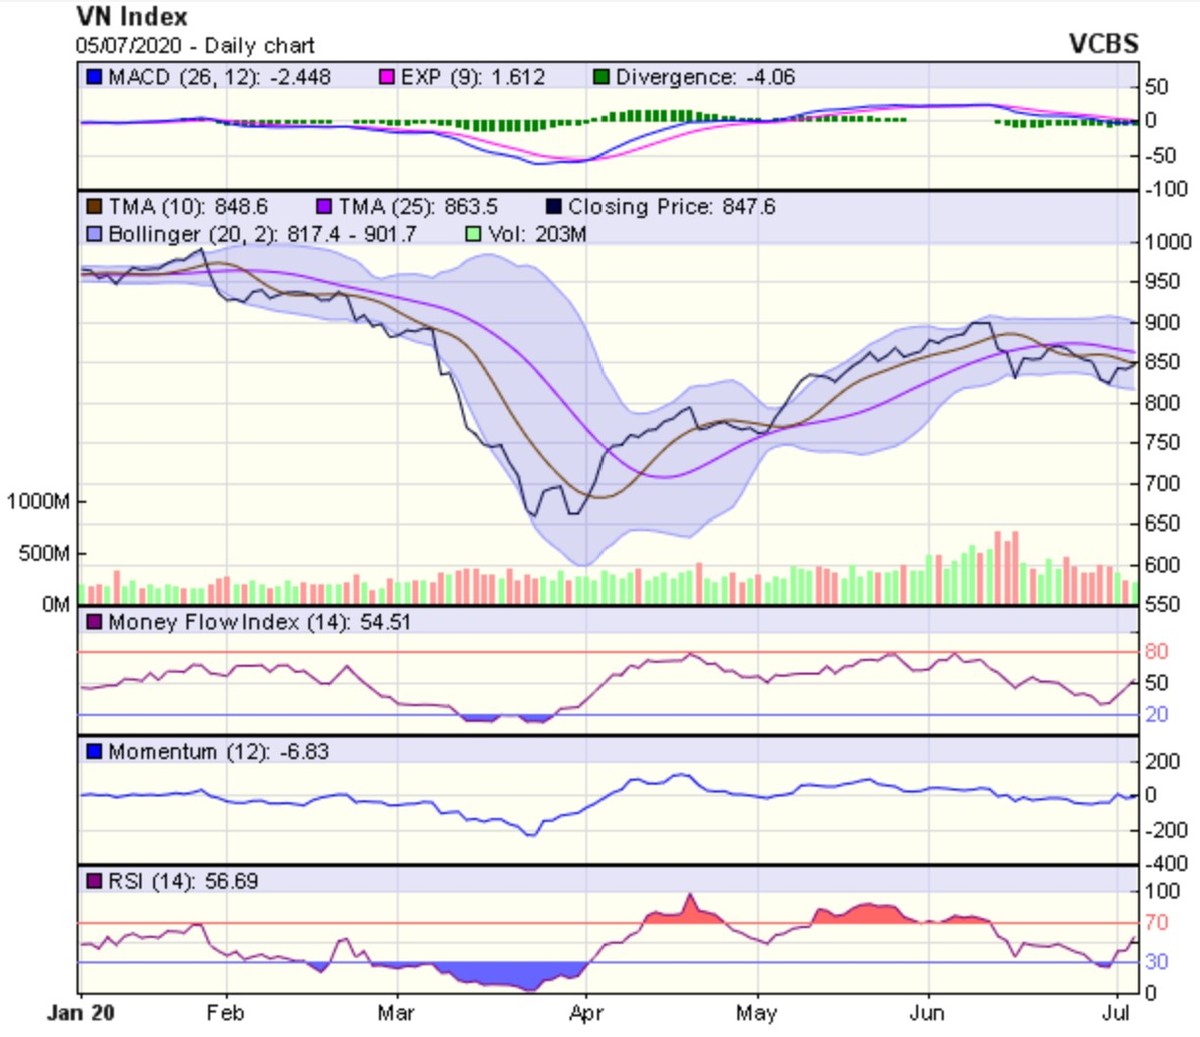Select the dark Closing Price legend marker
This screenshot has width=1200, height=1037.
pos(553,207)
